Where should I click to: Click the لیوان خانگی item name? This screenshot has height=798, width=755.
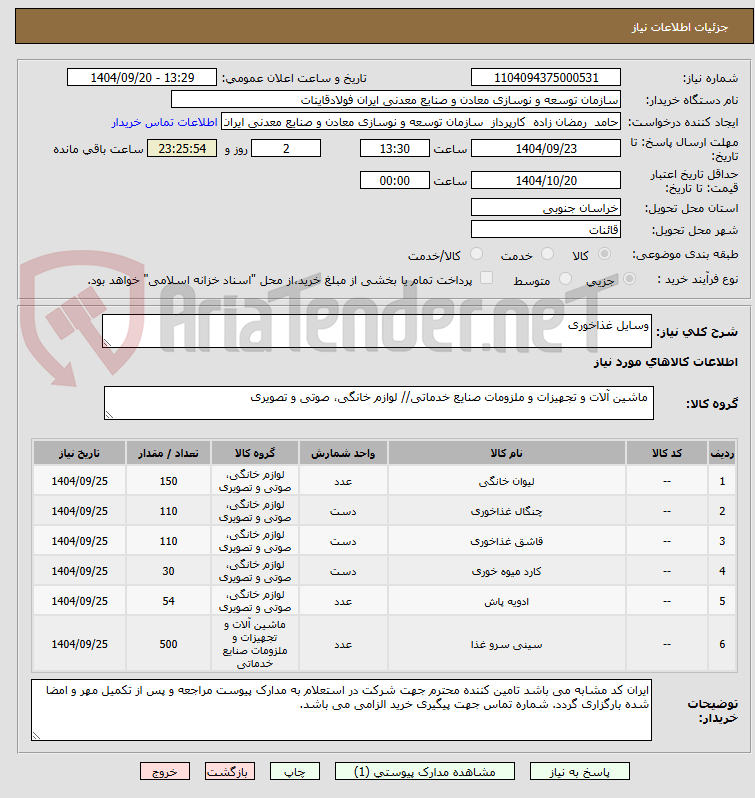pos(506,481)
